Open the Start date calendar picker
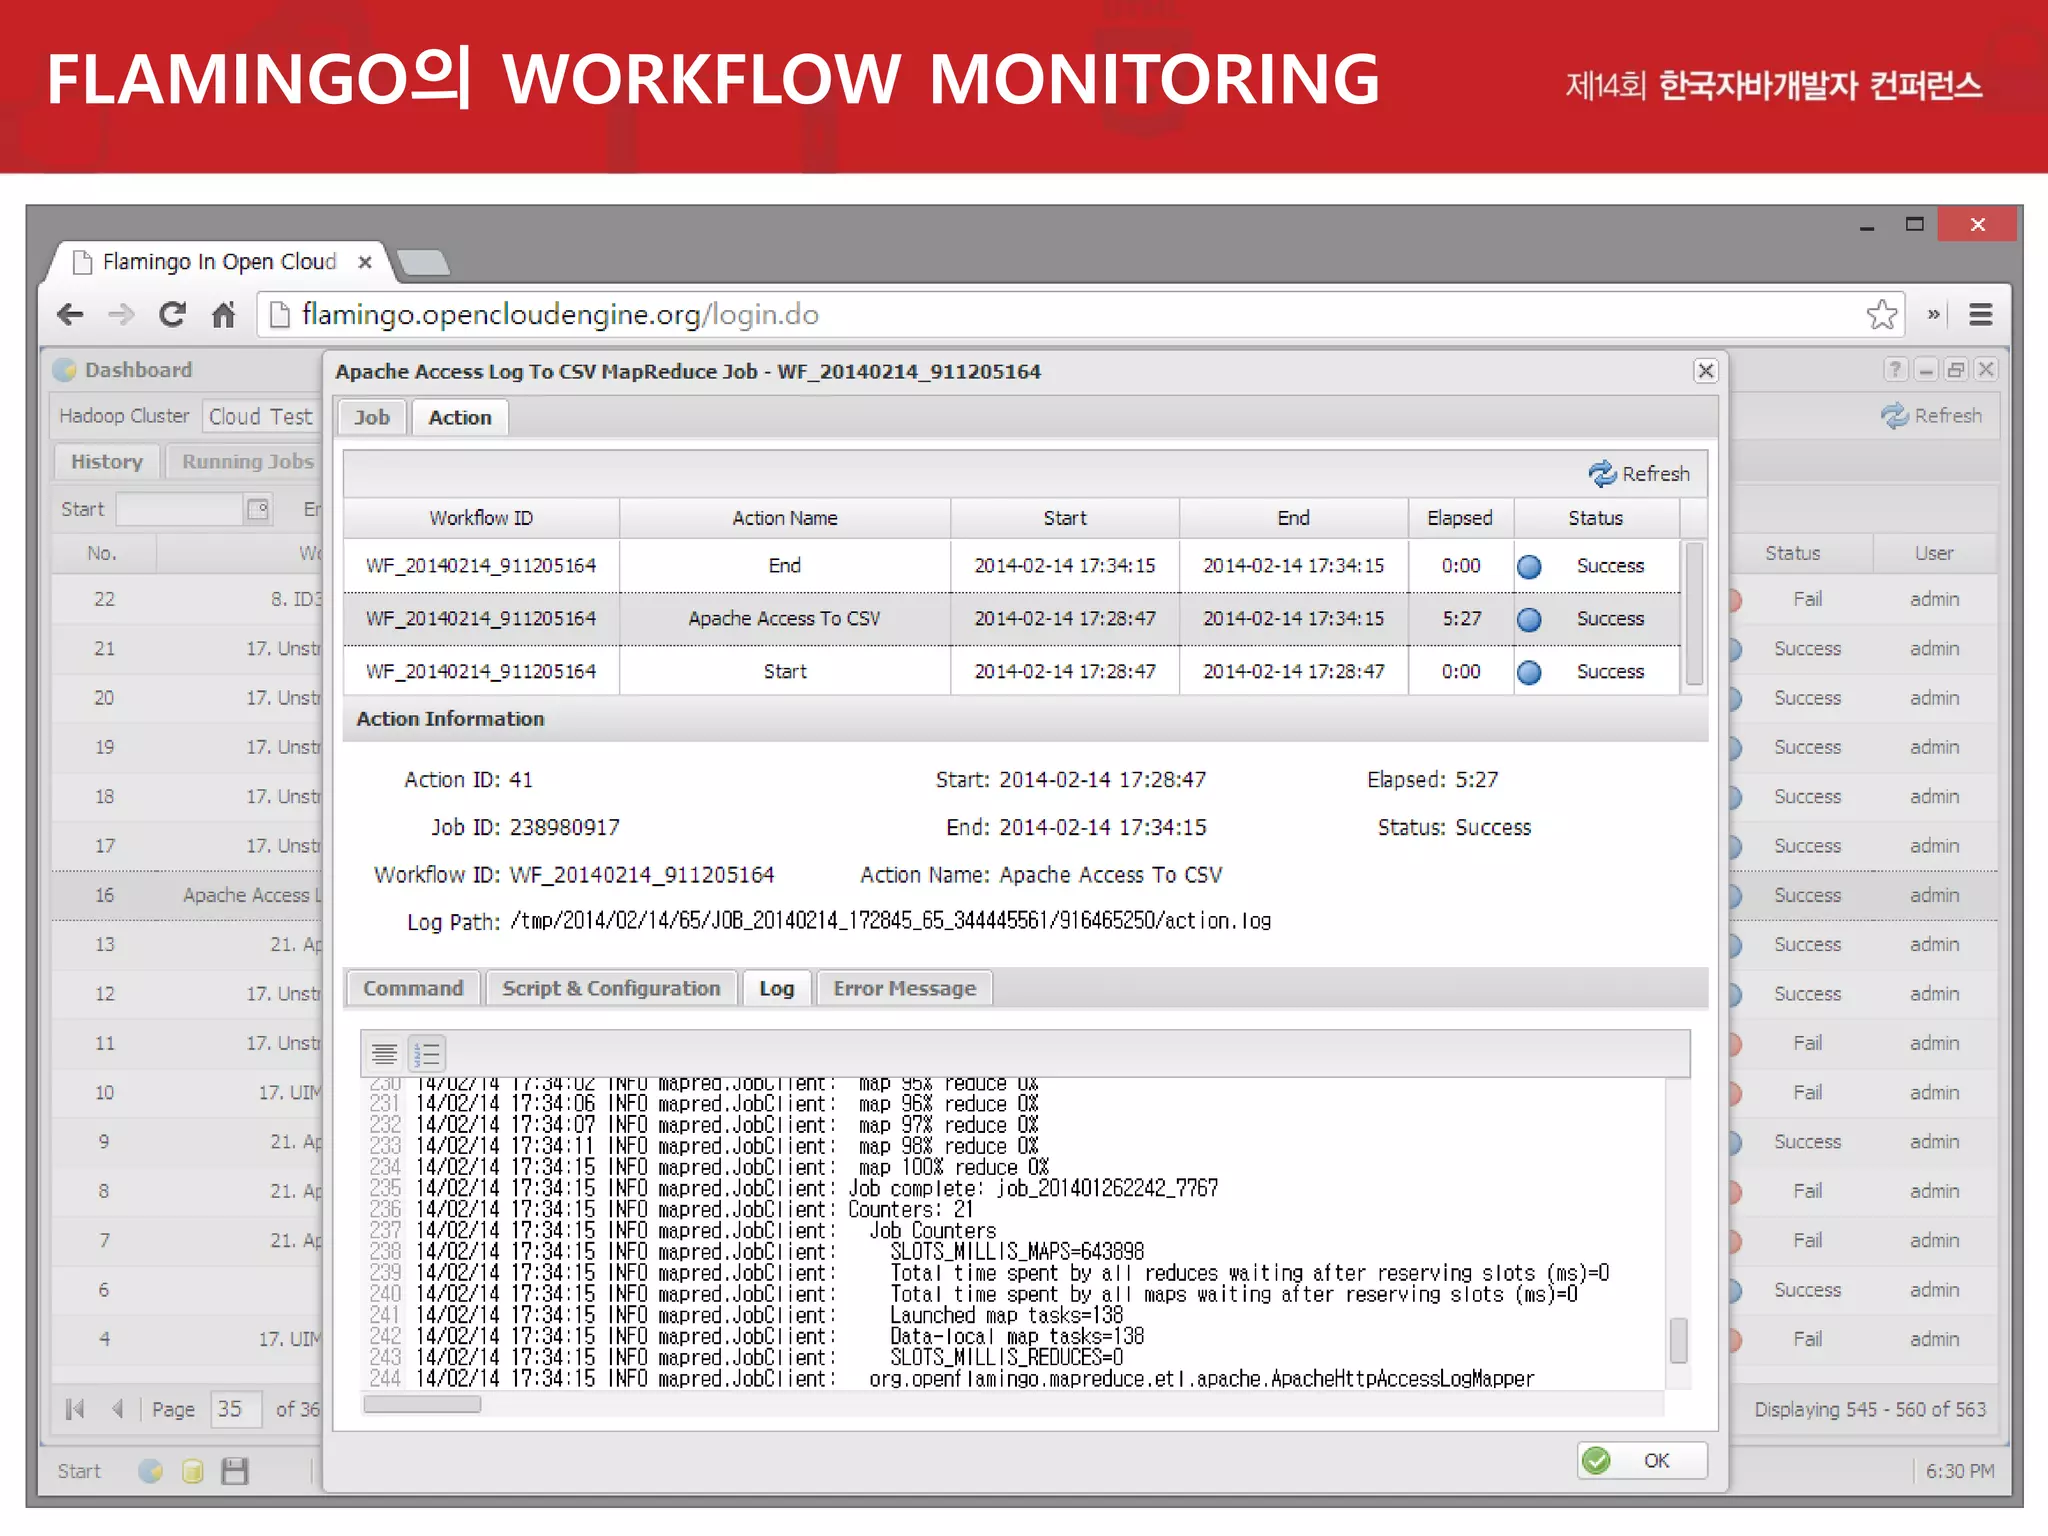The image size is (2048, 1536). click(258, 510)
